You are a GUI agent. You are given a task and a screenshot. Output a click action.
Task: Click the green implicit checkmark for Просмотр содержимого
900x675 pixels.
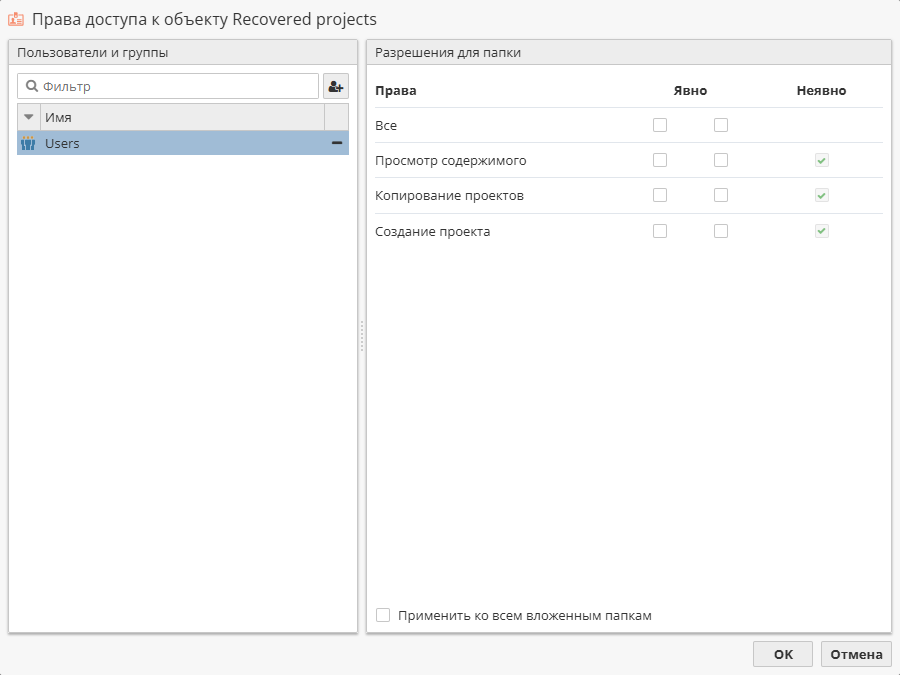click(x=821, y=160)
